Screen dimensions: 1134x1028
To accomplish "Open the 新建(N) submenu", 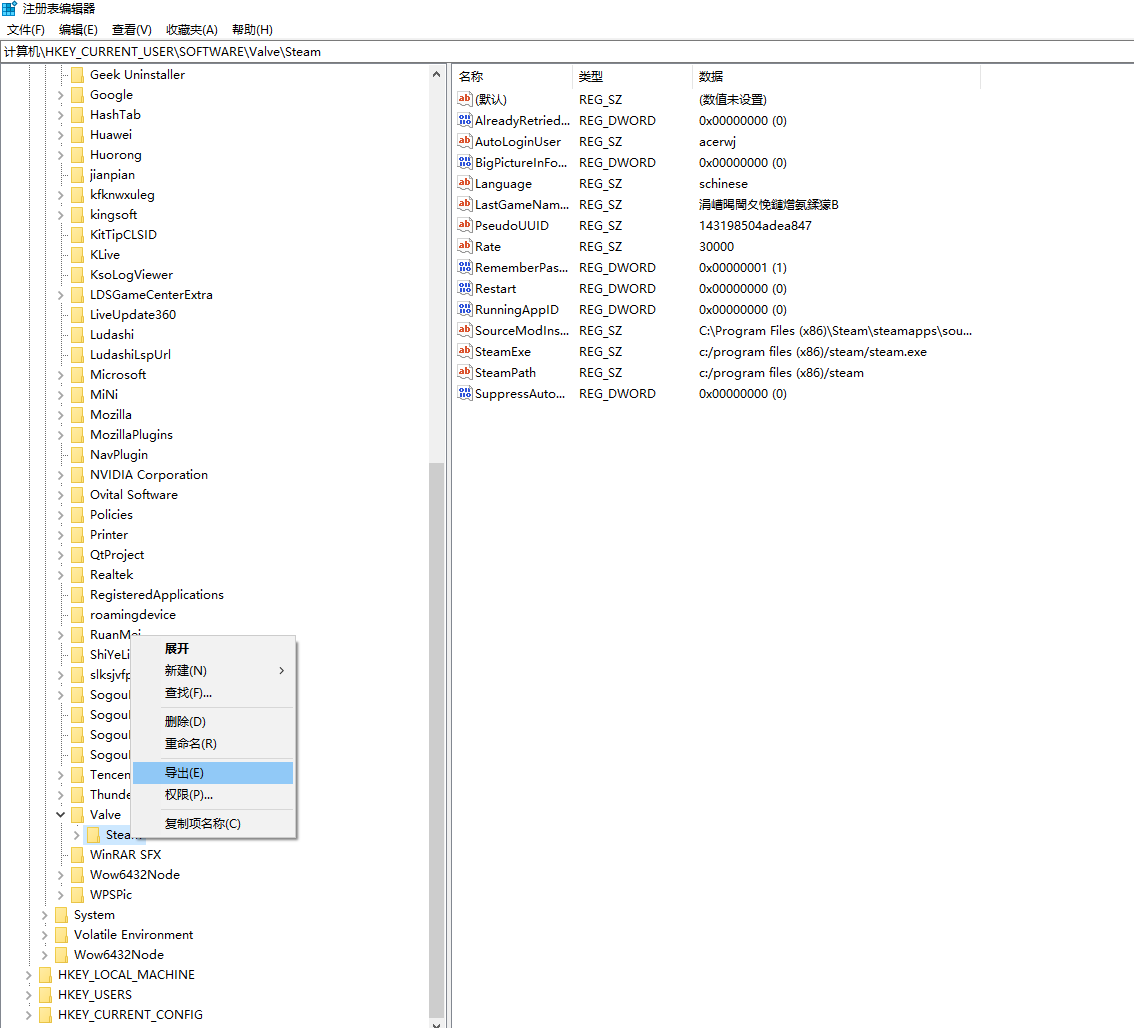I will coord(213,671).
